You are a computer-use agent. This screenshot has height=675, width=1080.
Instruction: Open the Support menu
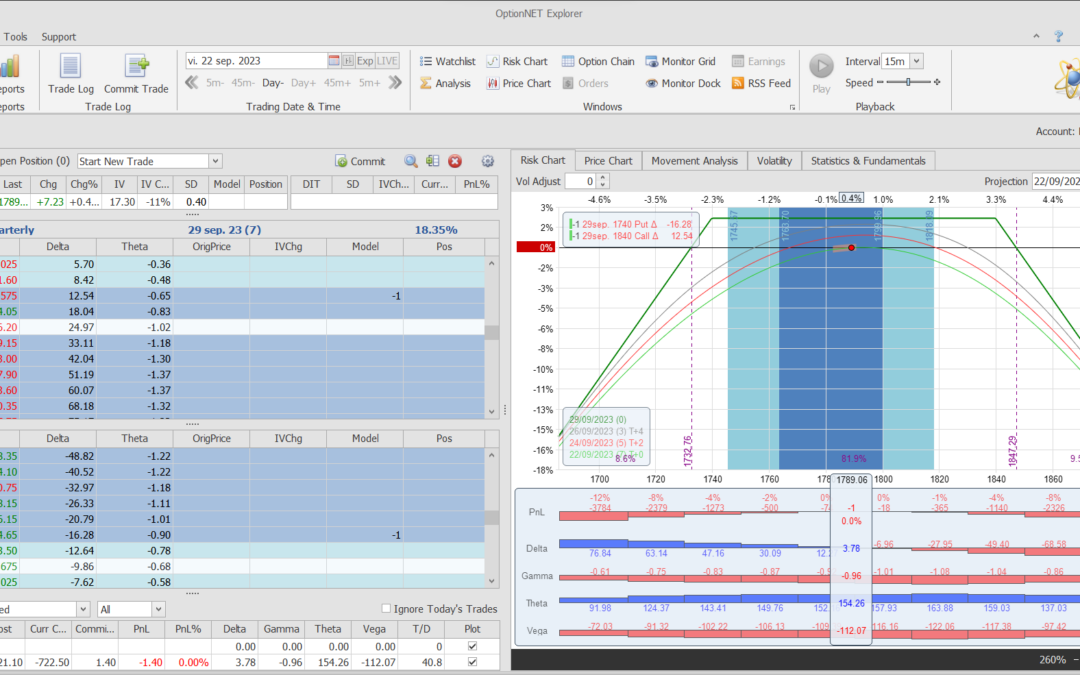point(58,37)
